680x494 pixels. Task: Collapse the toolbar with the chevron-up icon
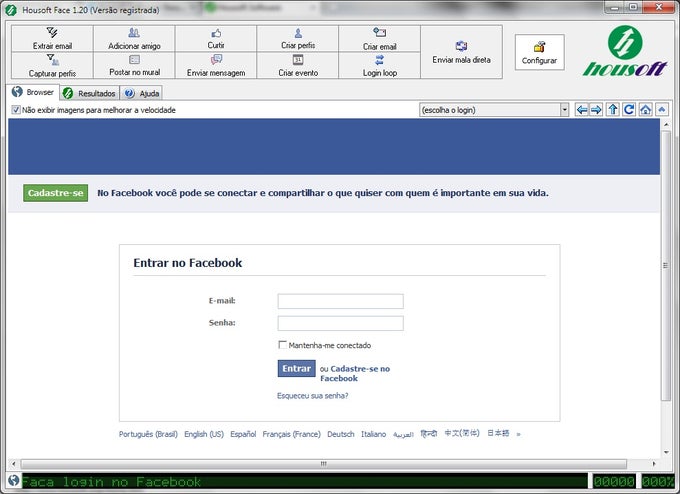click(x=662, y=110)
